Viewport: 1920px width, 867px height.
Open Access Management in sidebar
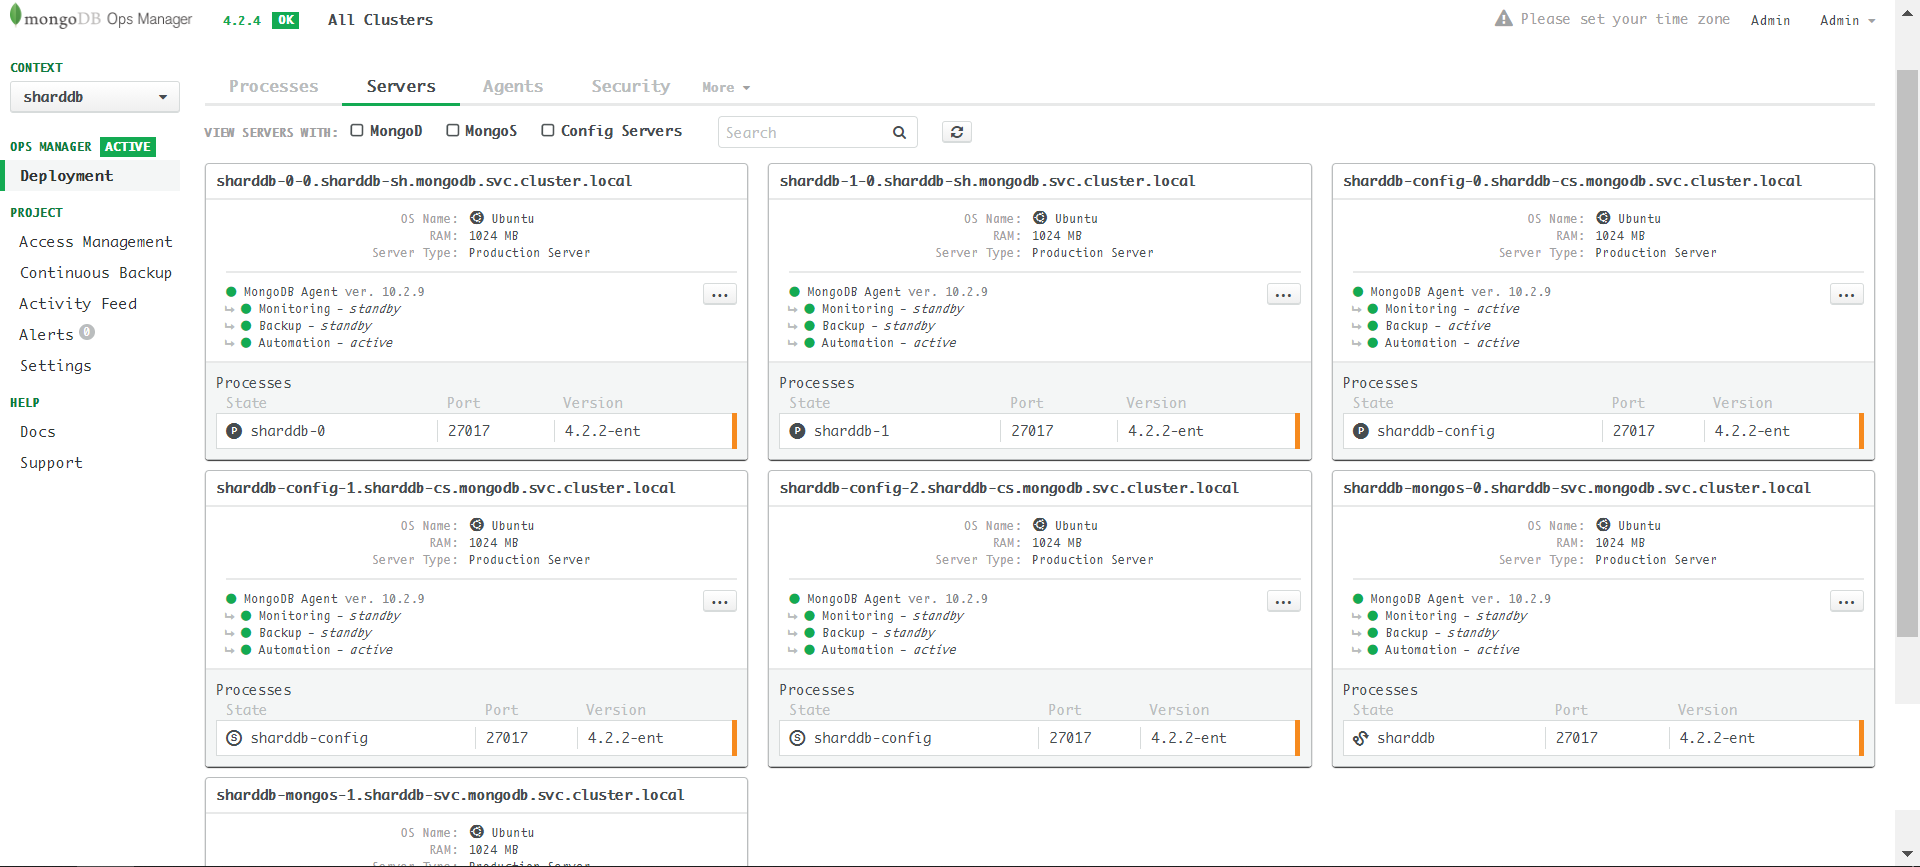[95, 242]
